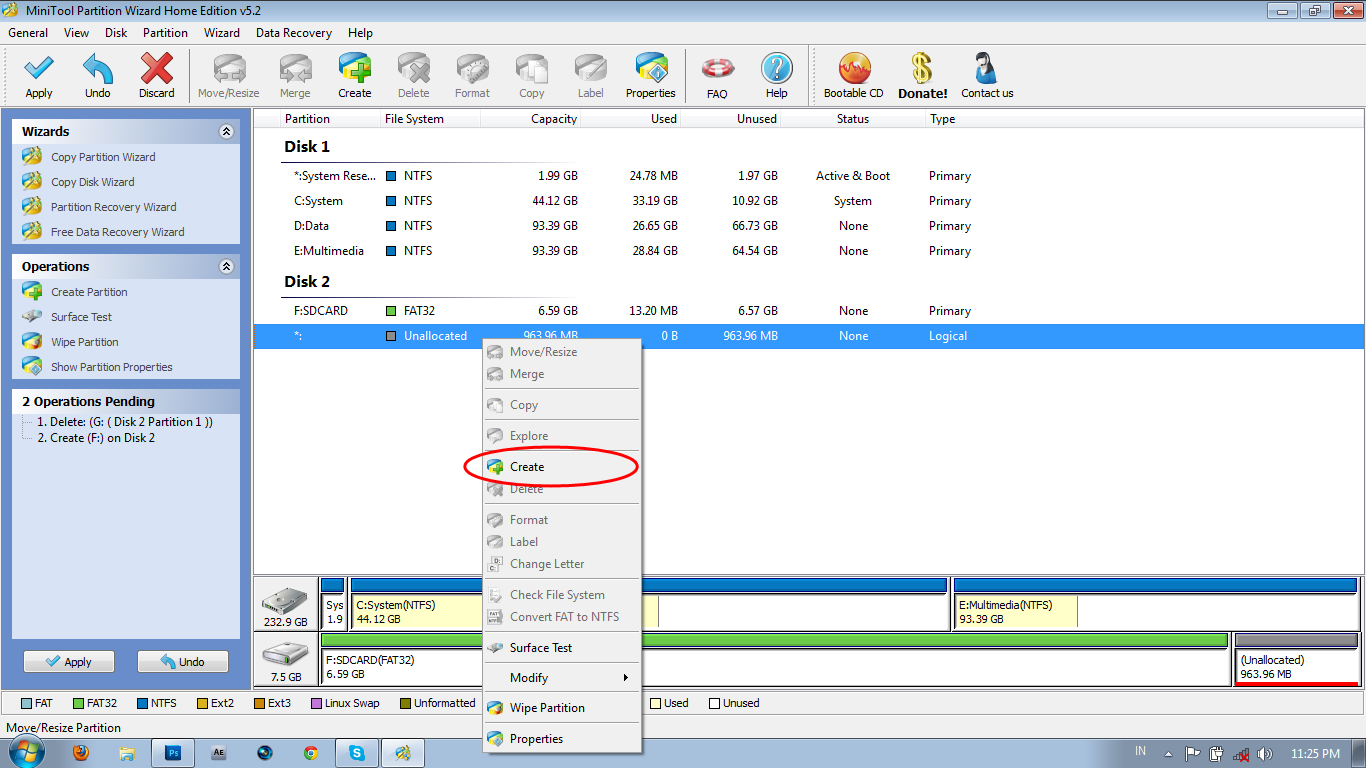Click the FAT32 legend color swatch

point(78,704)
